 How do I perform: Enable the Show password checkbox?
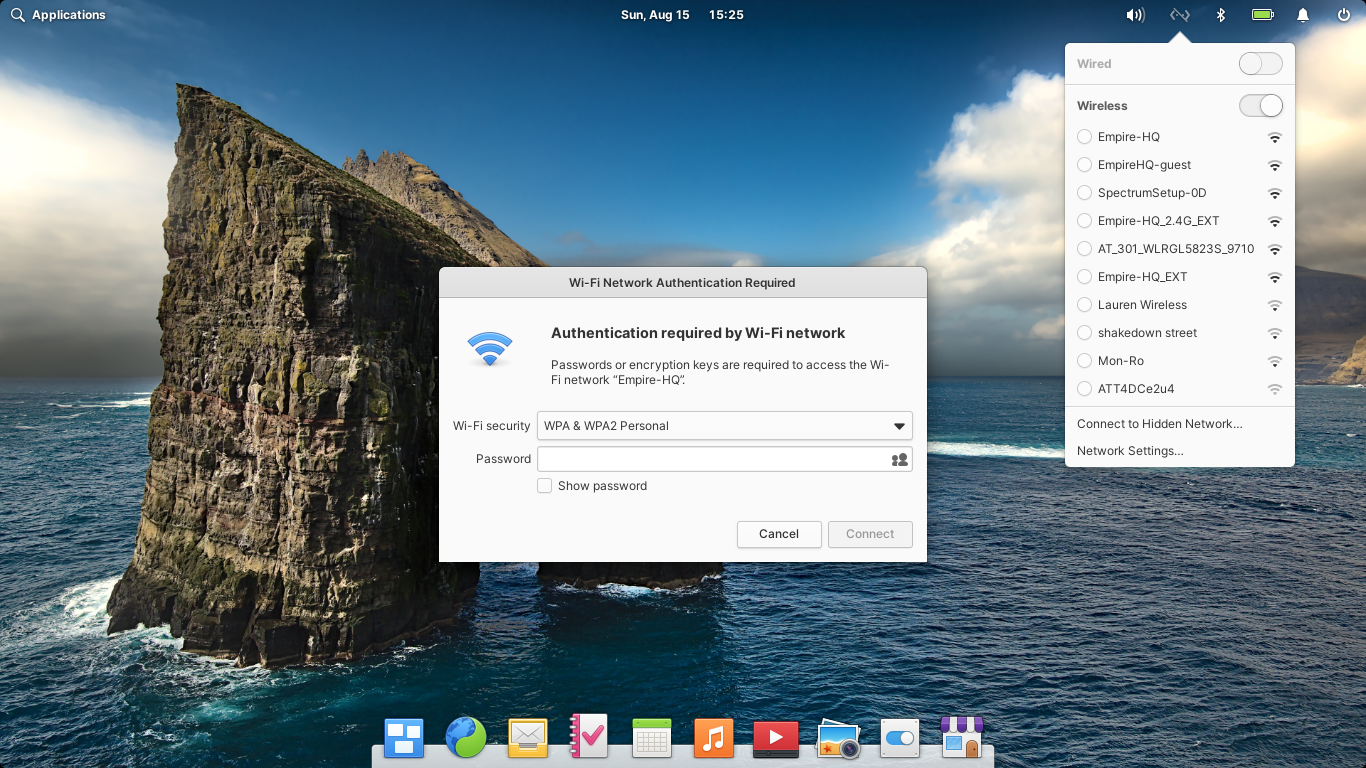tap(545, 486)
